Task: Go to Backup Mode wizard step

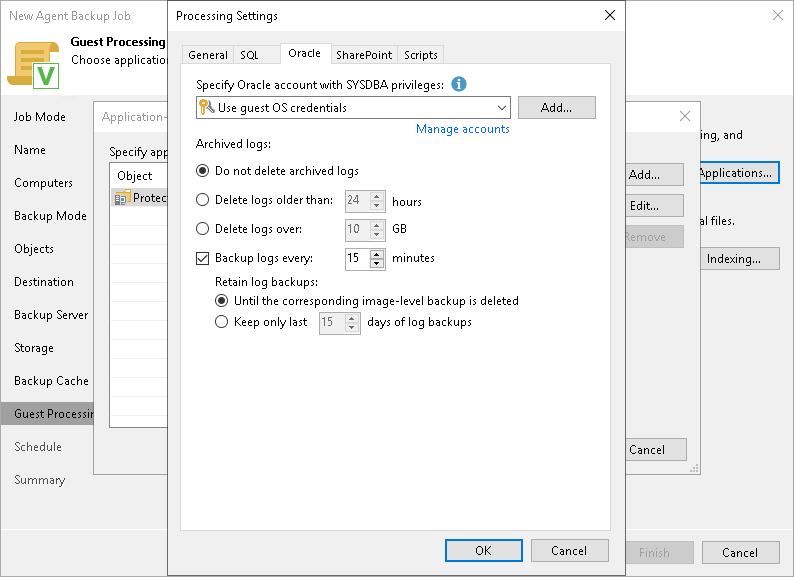Action: (x=50, y=216)
